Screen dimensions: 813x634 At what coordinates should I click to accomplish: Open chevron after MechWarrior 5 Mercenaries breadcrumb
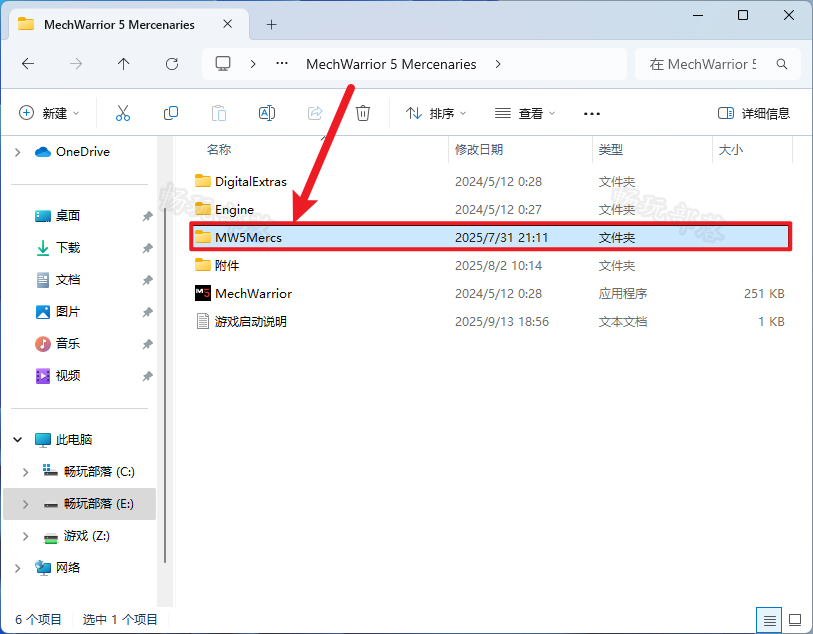498,64
